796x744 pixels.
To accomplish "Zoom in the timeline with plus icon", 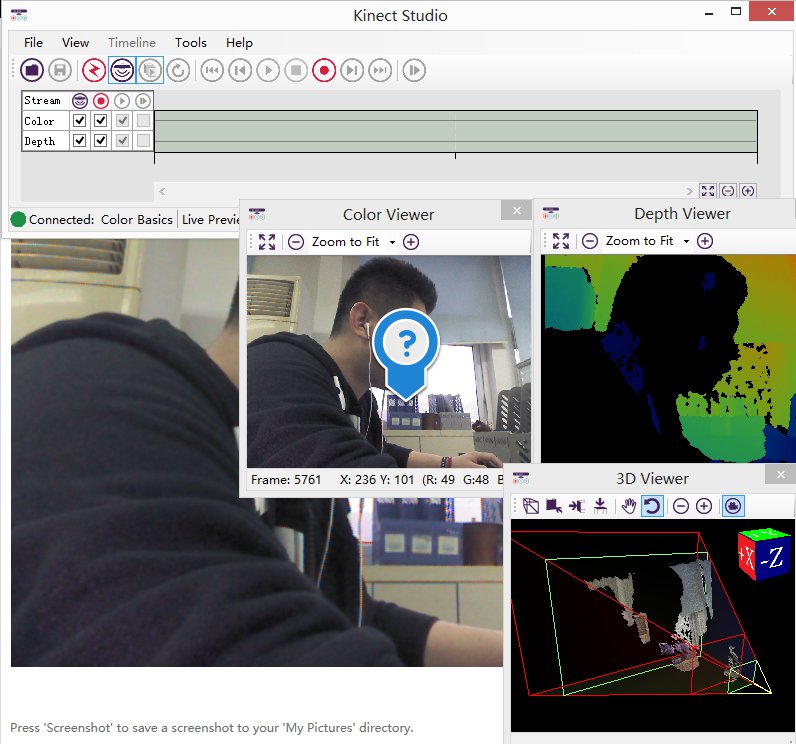I will [x=747, y=191].
